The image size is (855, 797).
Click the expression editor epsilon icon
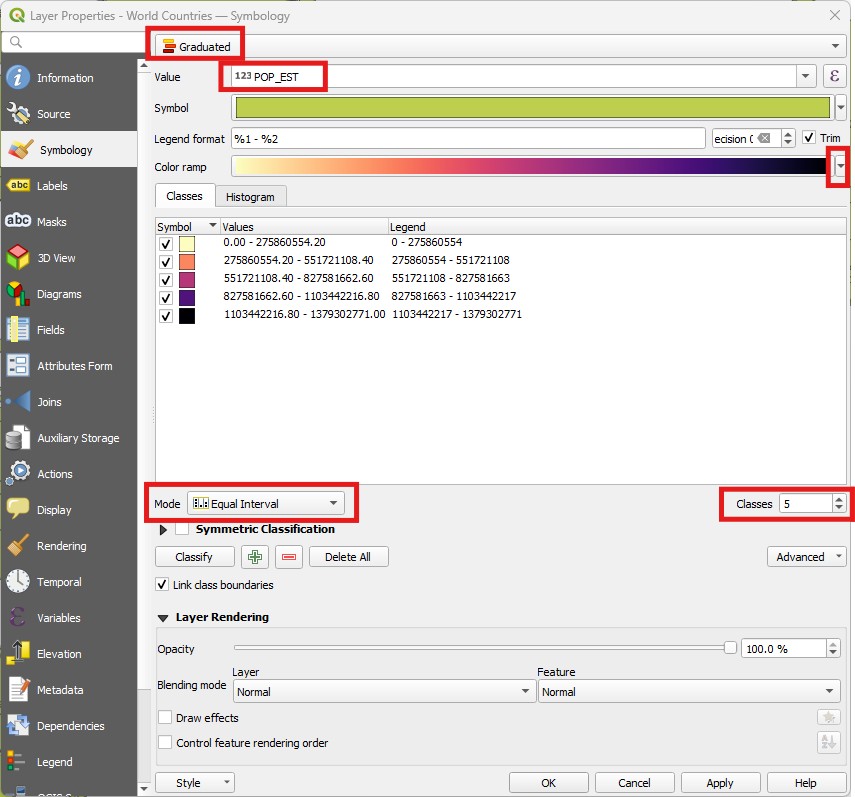point(834,76)
